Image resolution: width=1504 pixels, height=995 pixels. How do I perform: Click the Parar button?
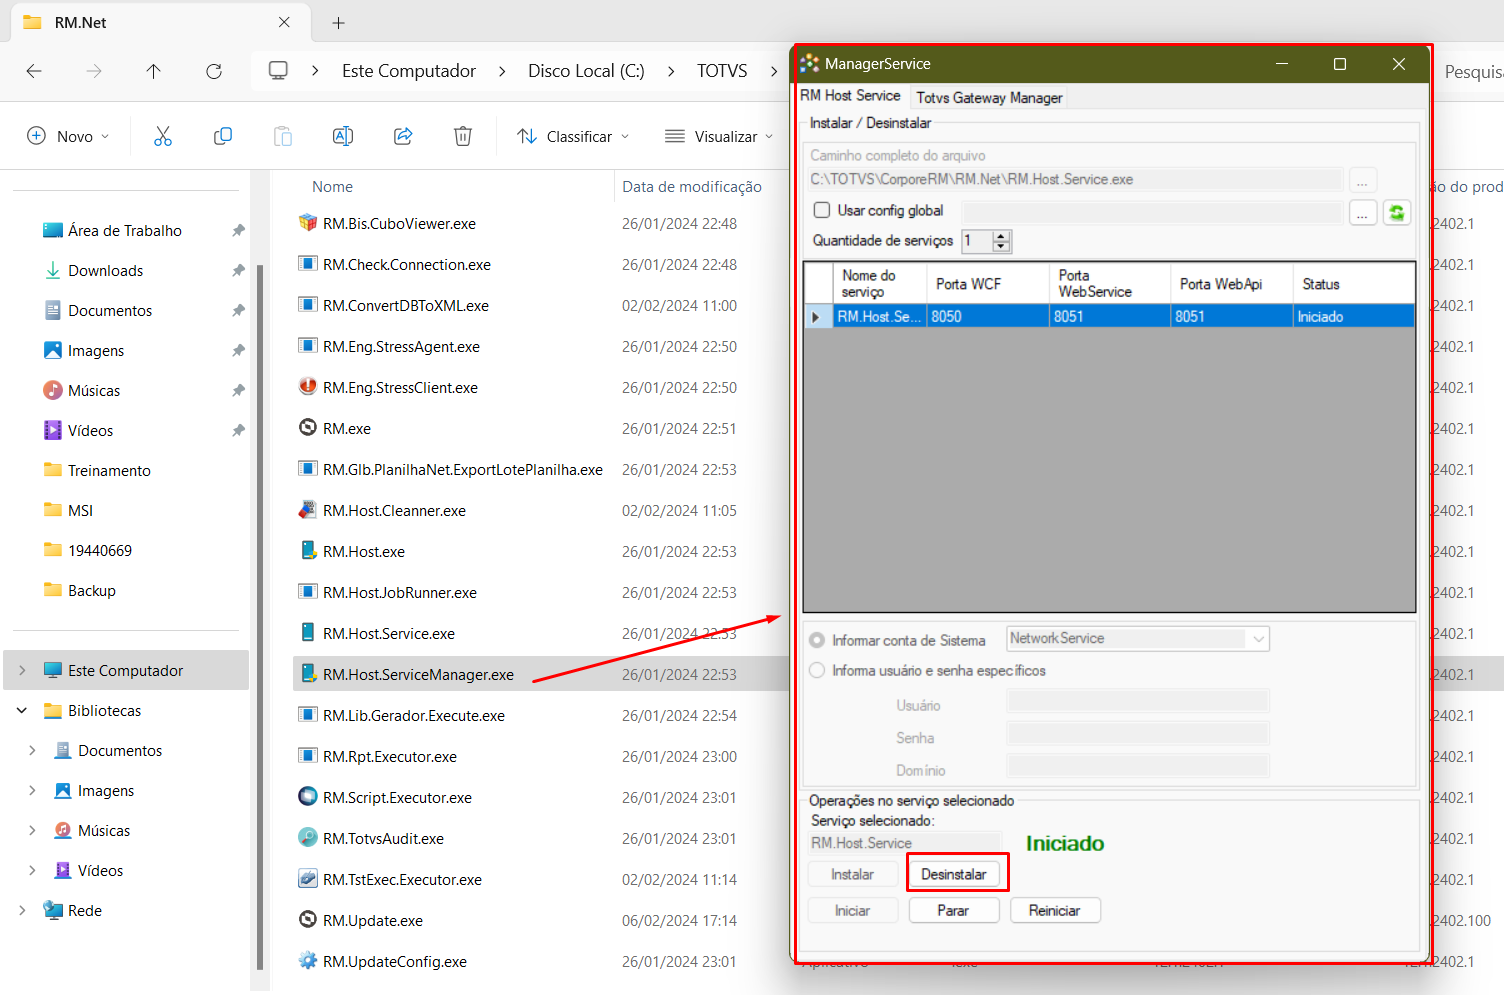coord(953,910)
